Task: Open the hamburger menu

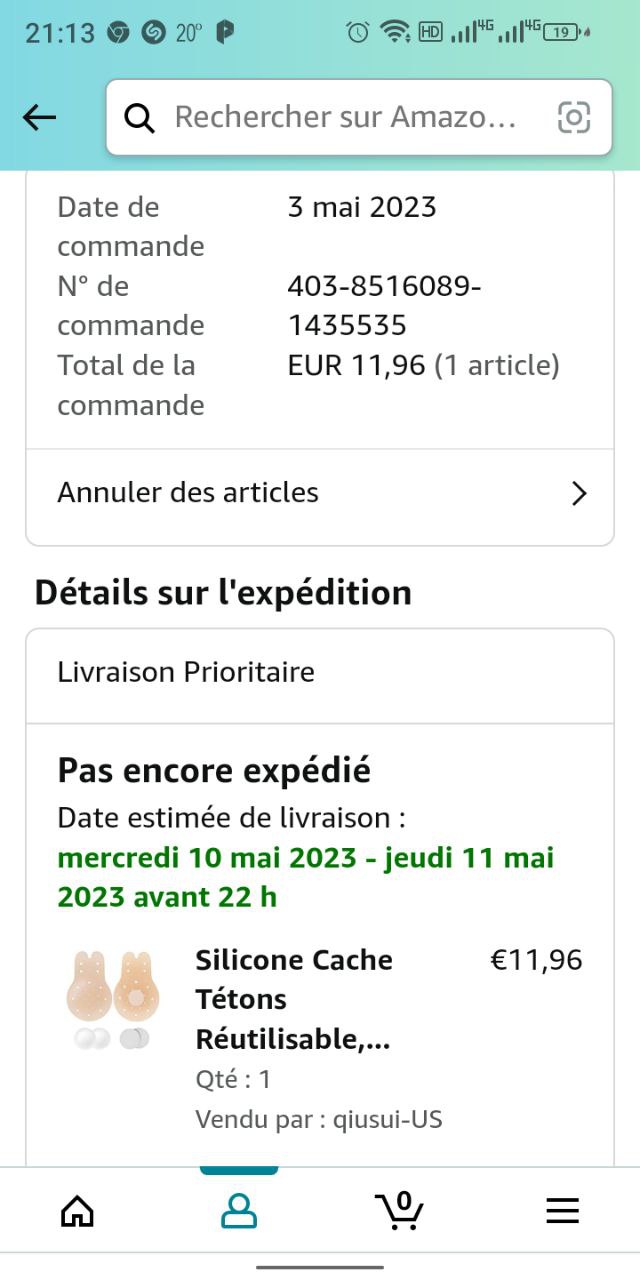Action: click(562, 1211)
